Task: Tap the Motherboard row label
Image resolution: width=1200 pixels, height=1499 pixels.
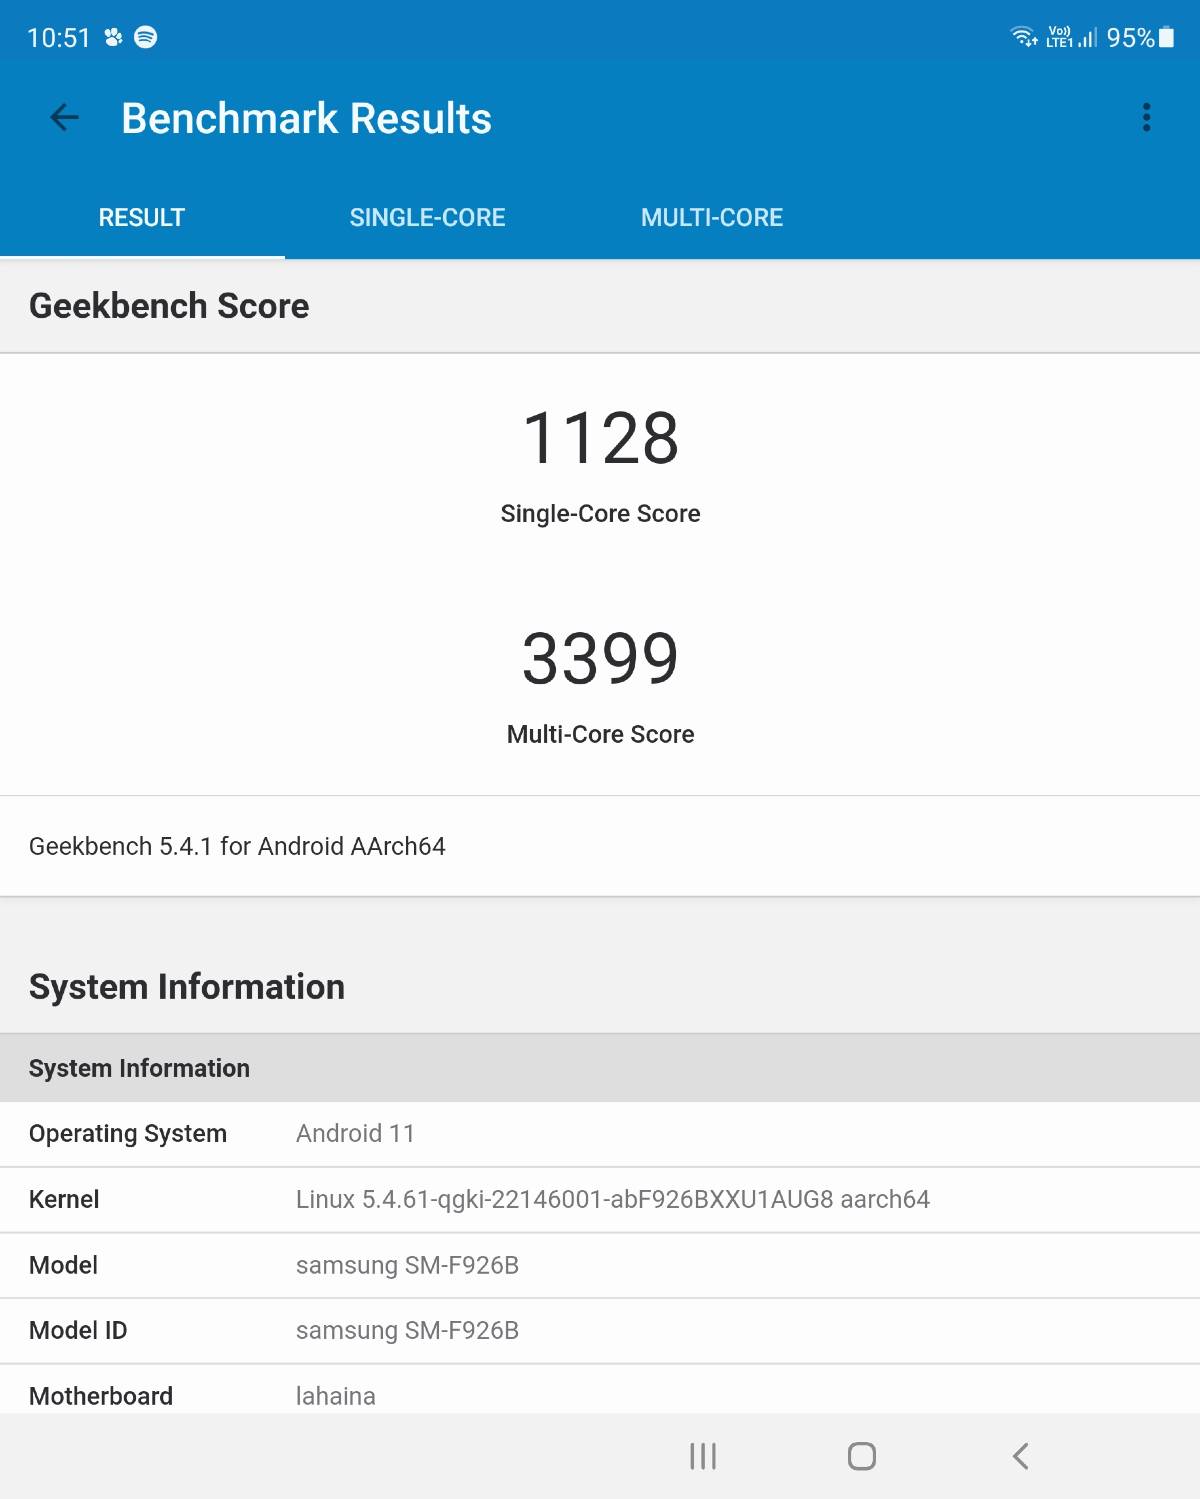Action: point(101,1396)
